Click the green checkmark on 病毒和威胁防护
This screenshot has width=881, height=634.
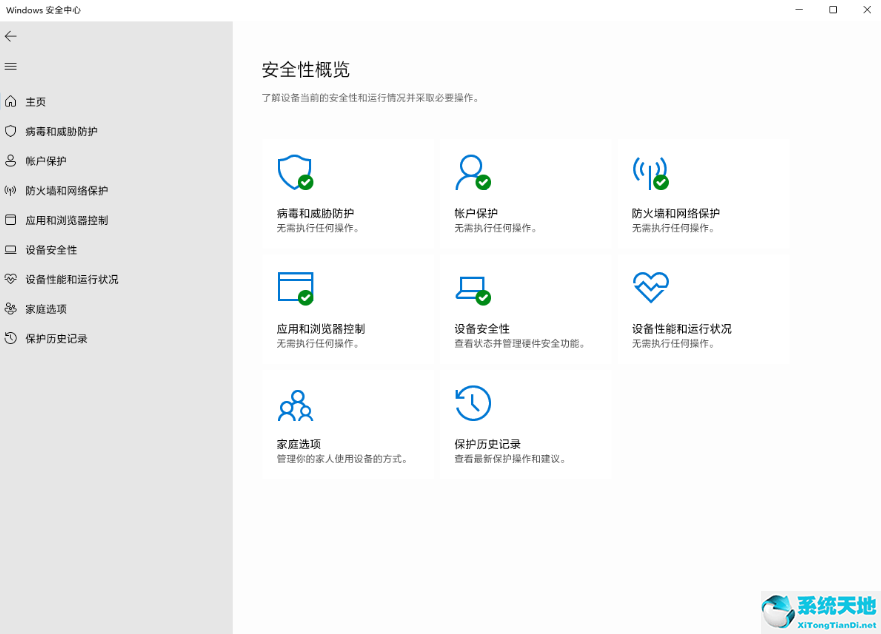click(303, 183)
